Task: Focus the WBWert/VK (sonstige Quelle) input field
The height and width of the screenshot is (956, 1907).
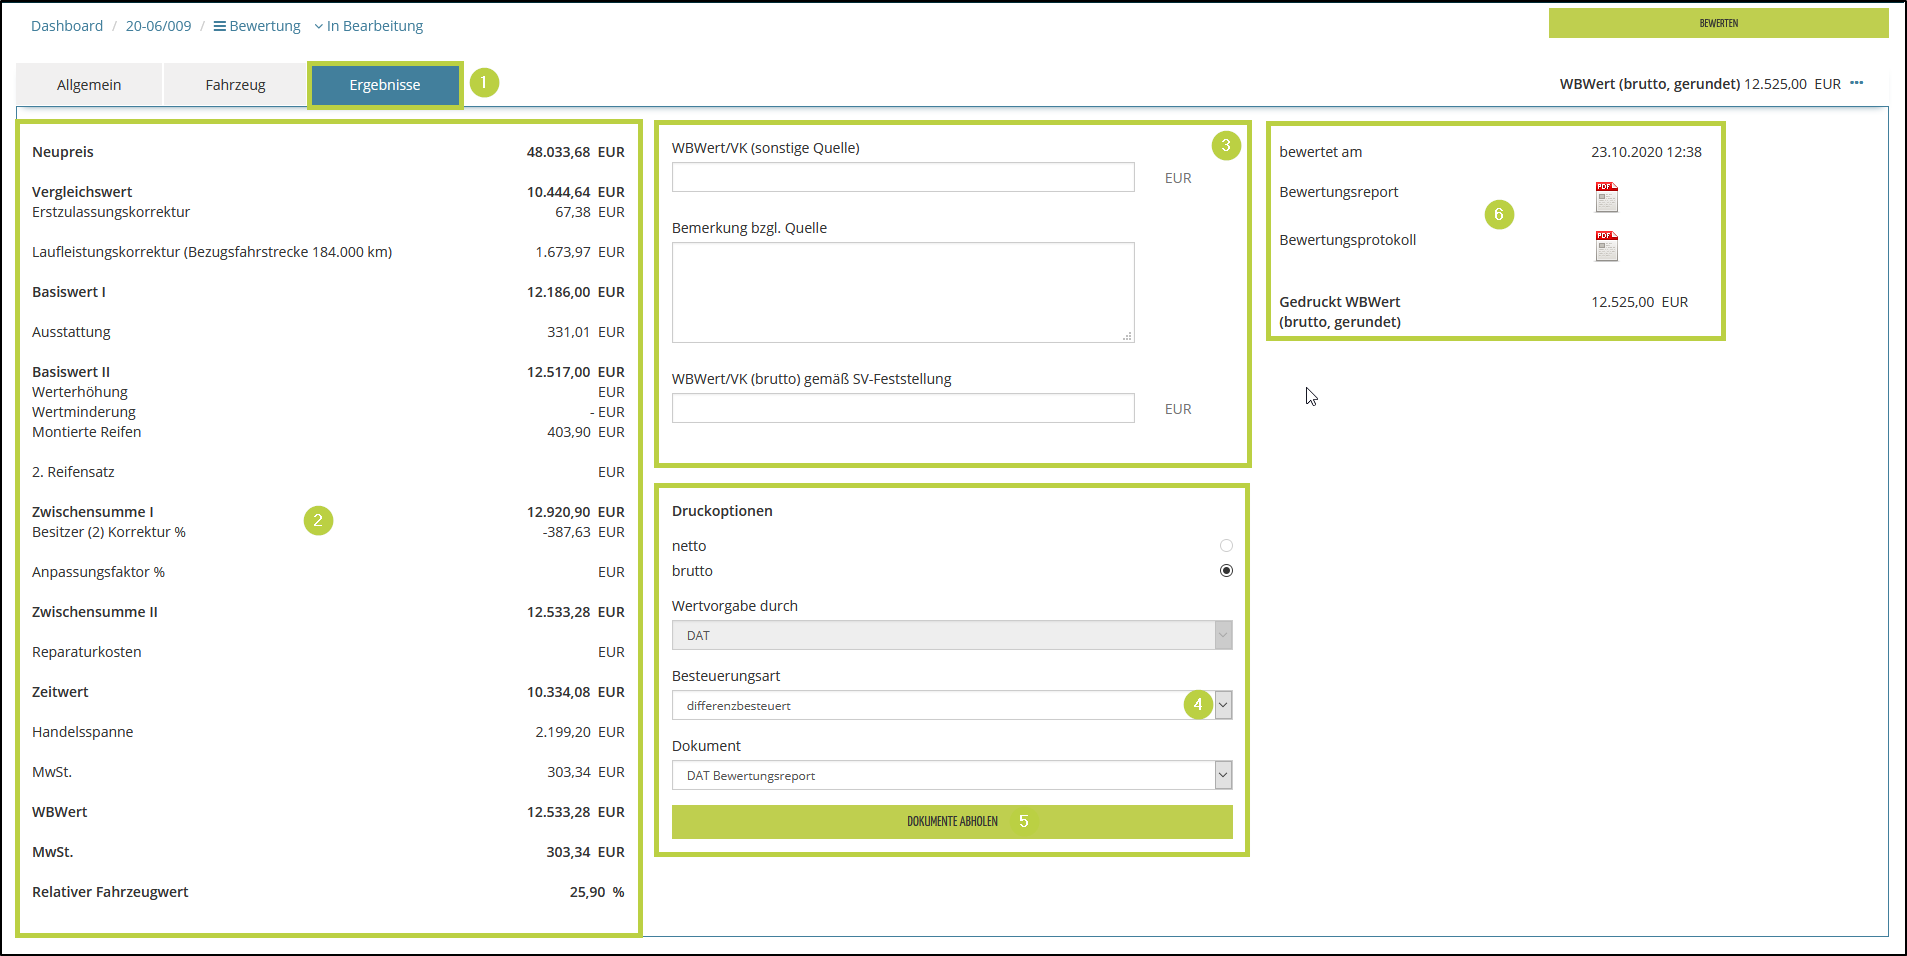Action: pos(902,177)
